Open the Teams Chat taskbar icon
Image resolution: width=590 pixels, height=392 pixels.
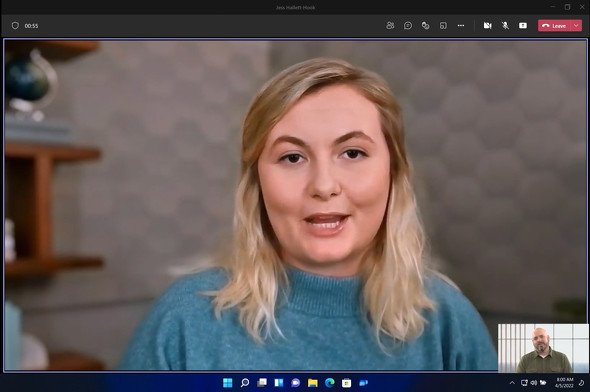[x=296, y=383]
